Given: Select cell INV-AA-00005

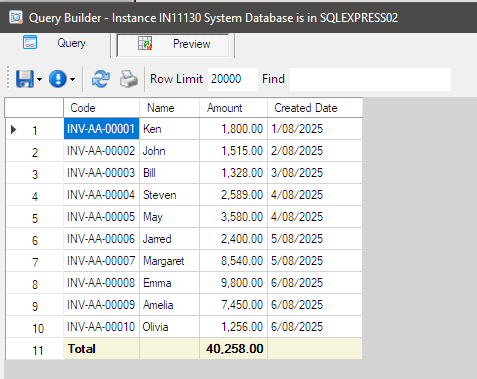Looking at the screenshot, I should point(101,217).
